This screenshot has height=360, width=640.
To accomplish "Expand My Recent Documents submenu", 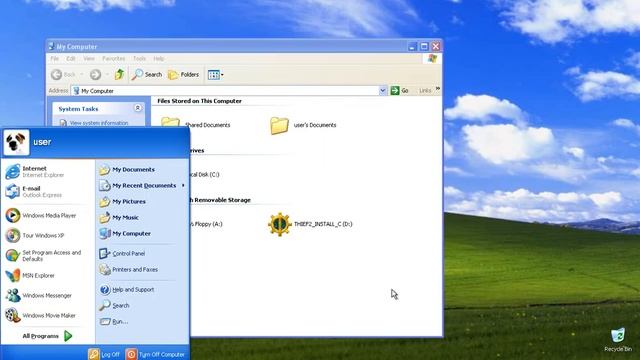I will click(x=142, y=185).
